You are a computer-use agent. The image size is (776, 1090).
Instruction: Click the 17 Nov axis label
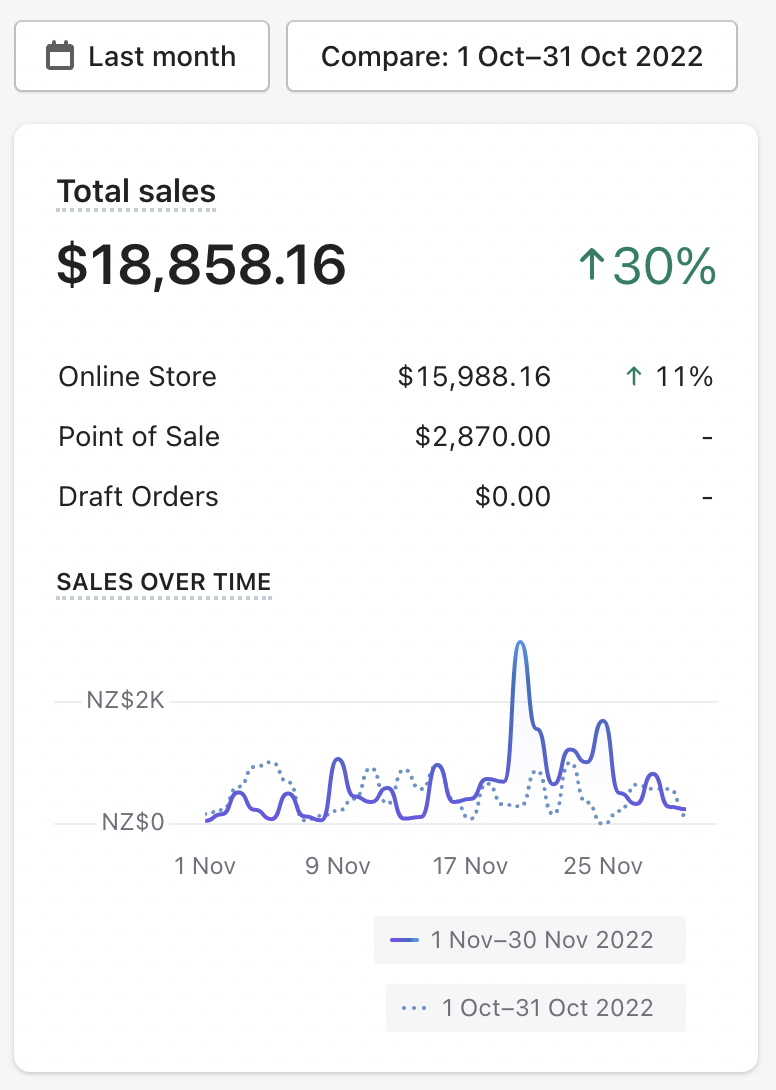point(470,865)
